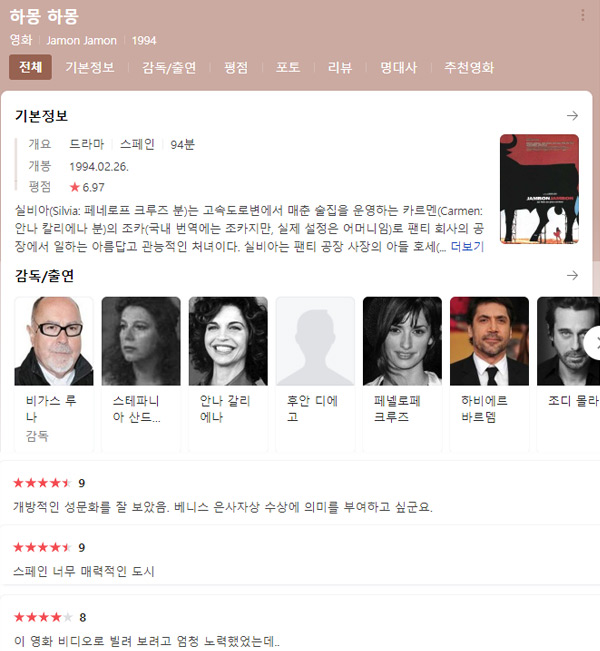View the 추천영화 tab
Viewport: 600px width, 651px height.
coord(469,67)
